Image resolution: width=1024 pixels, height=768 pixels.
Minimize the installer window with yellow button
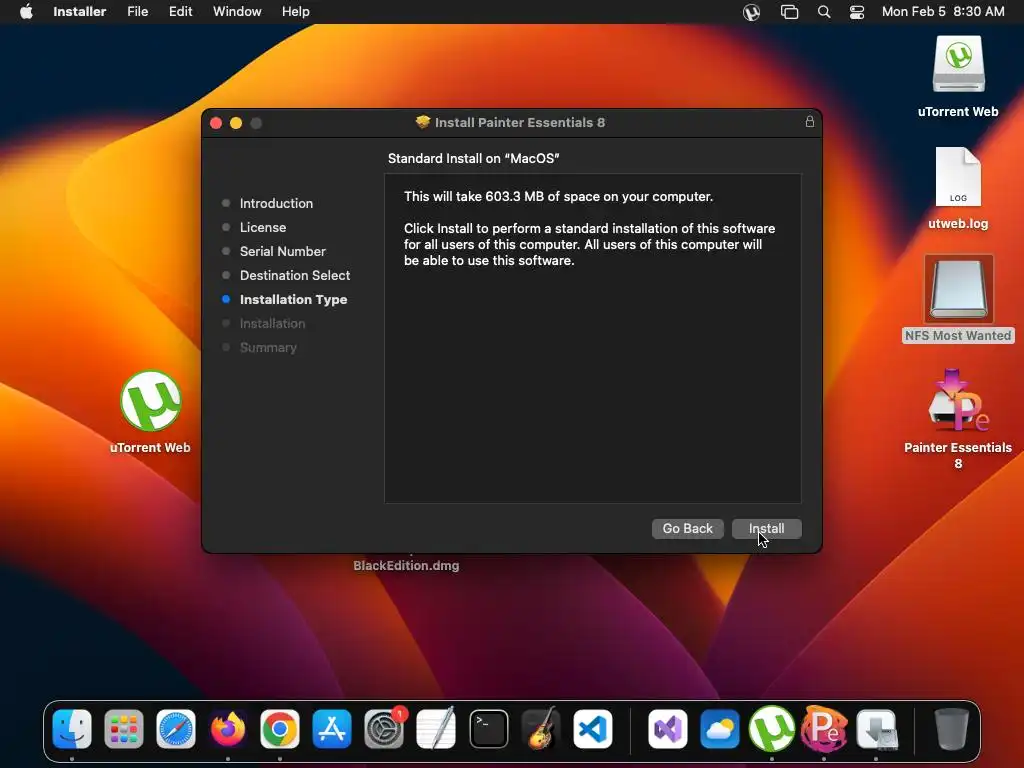[x=236, y=123]
